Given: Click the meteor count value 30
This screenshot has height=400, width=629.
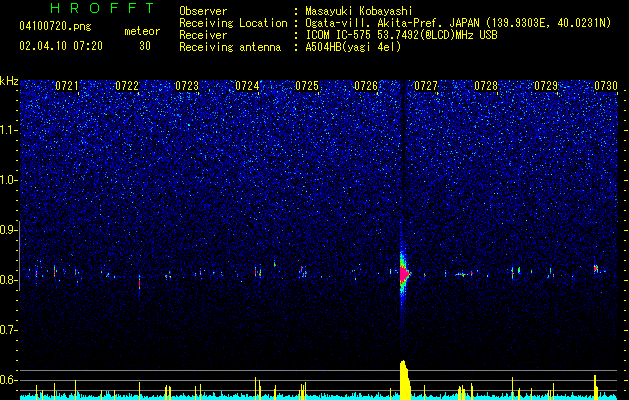Looking at the screenshot, I should (145, 46).
